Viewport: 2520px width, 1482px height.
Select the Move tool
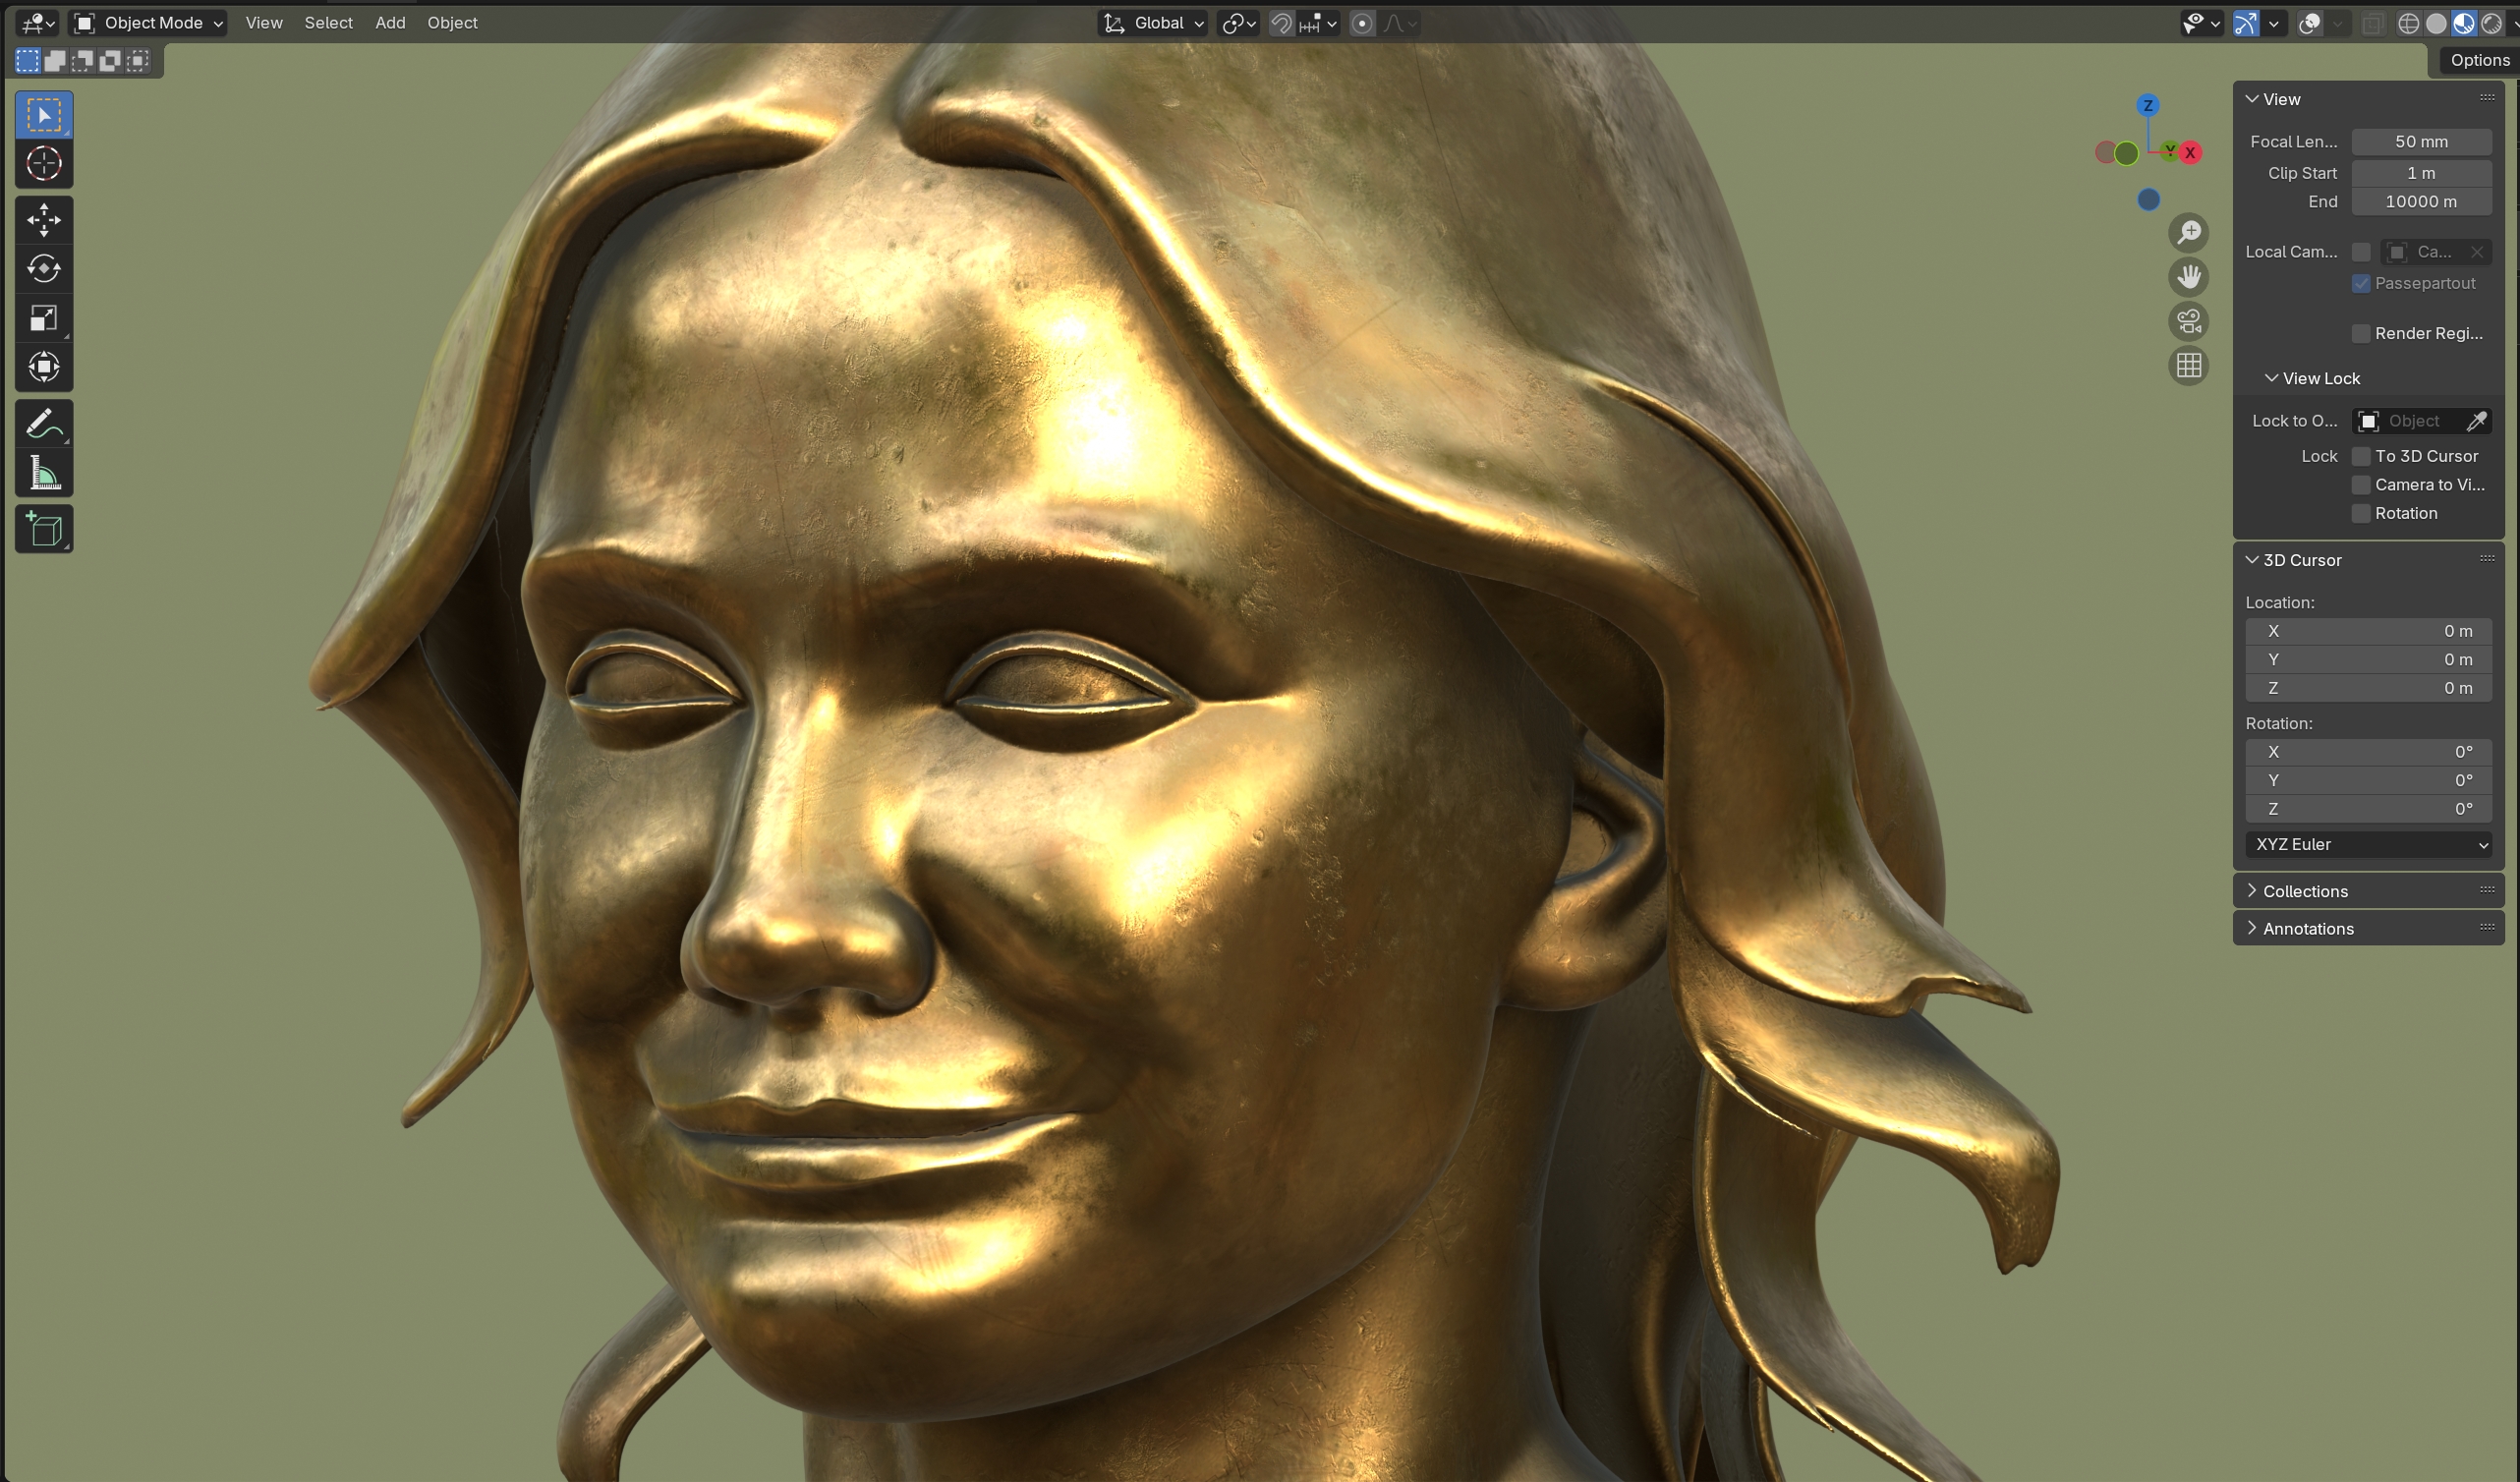pos(44,220)
